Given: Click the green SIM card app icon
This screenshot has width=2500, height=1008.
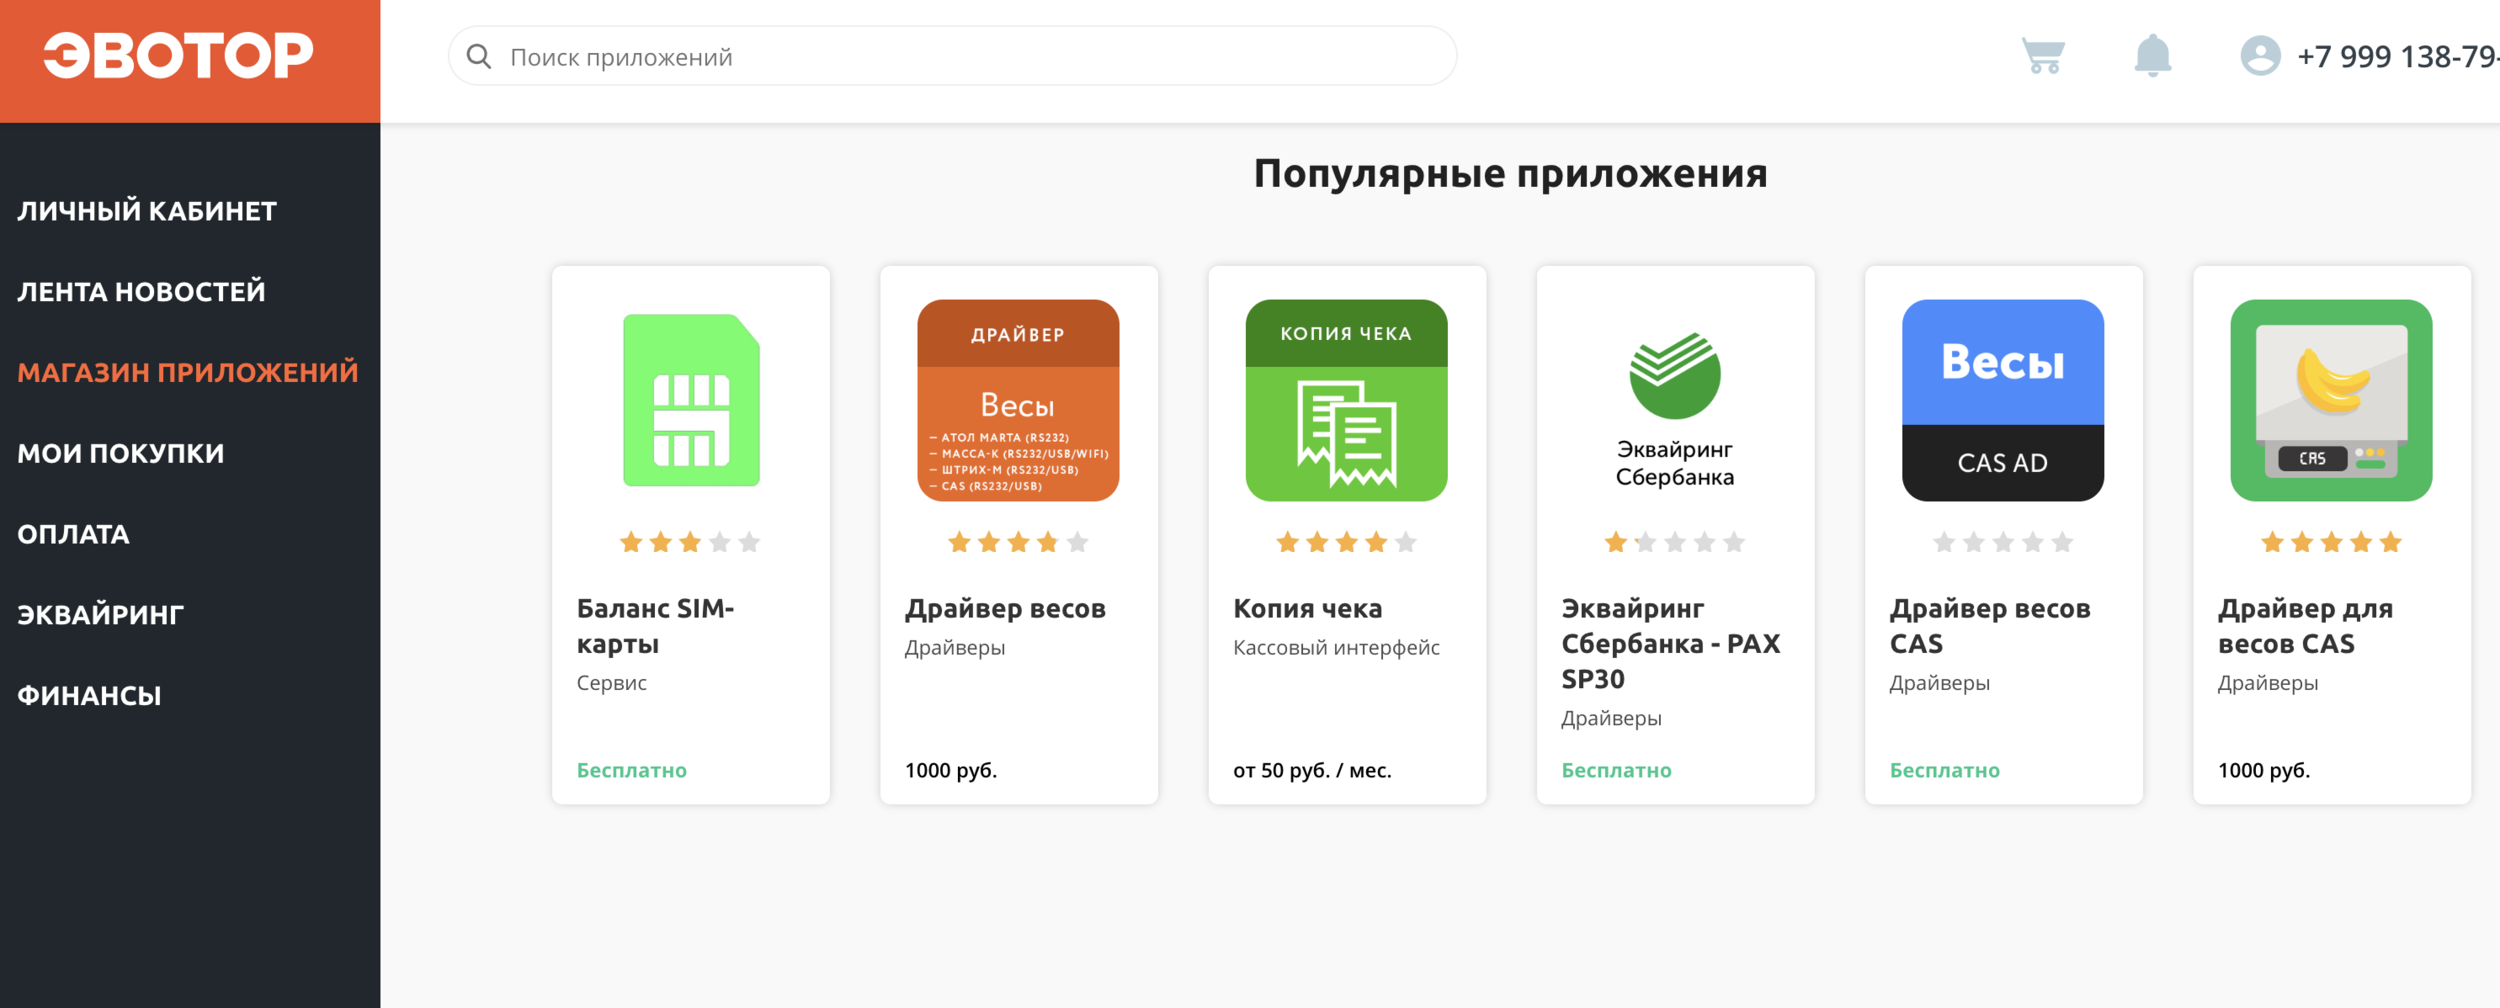Looking at the screenshot, I should tap(691, 400).
